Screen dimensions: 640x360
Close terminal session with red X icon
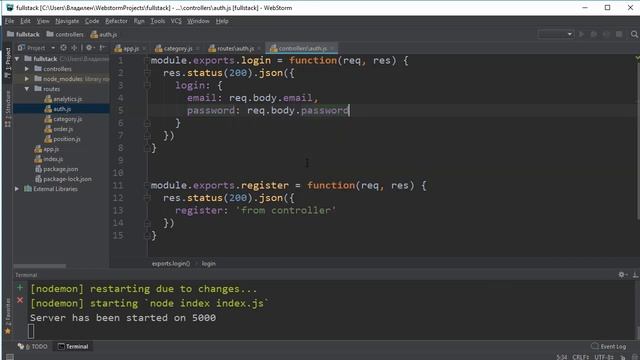tap(20, 300)
